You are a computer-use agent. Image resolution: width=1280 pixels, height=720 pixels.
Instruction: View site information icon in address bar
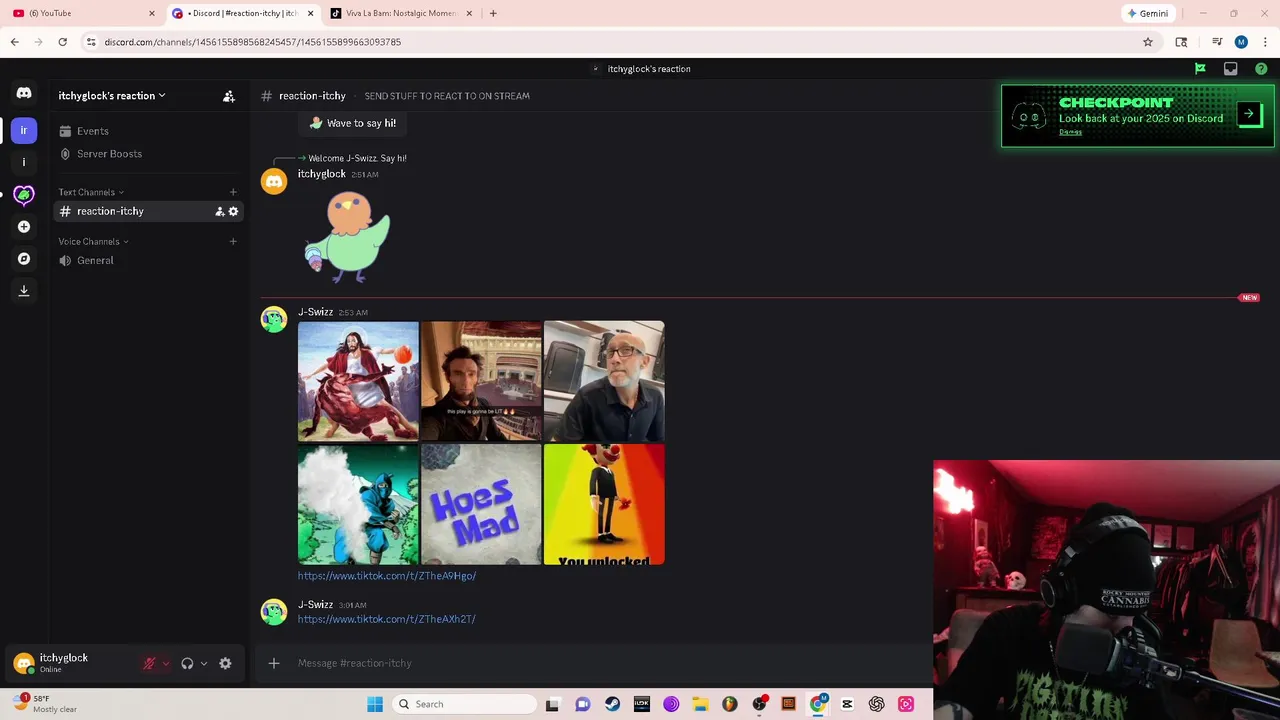91,42
